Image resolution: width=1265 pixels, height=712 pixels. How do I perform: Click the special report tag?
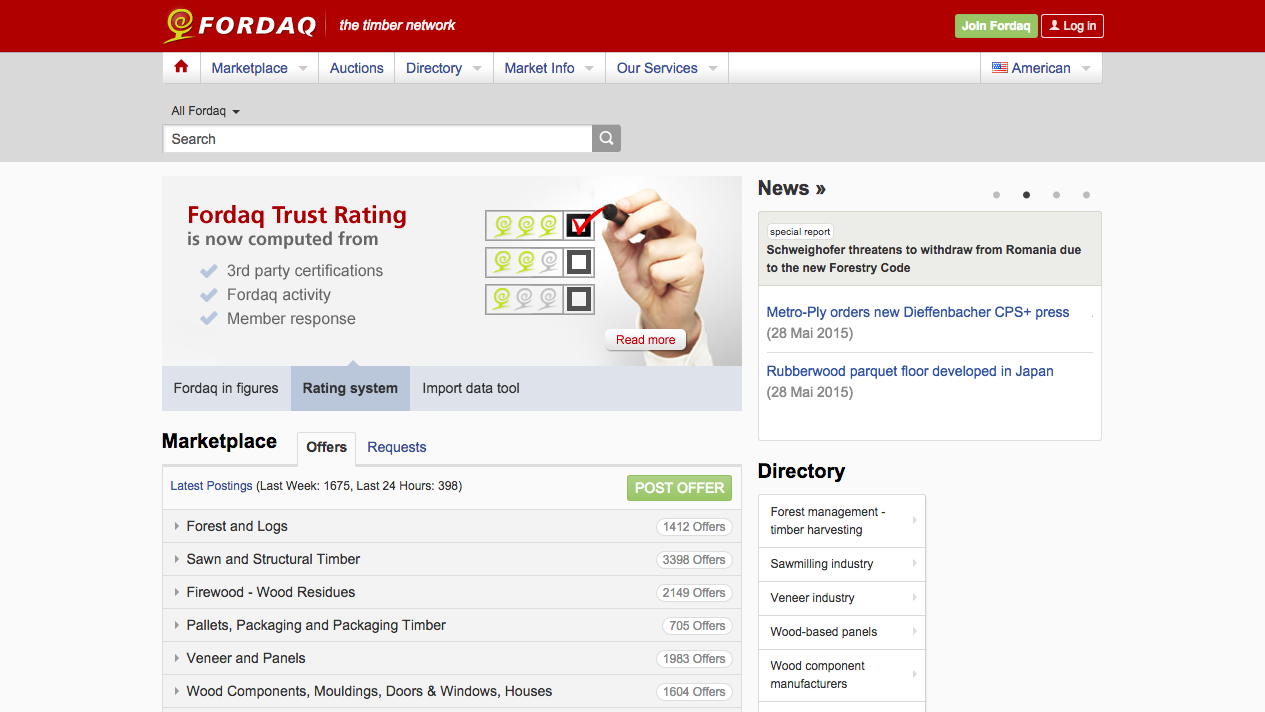click(800, 231)
